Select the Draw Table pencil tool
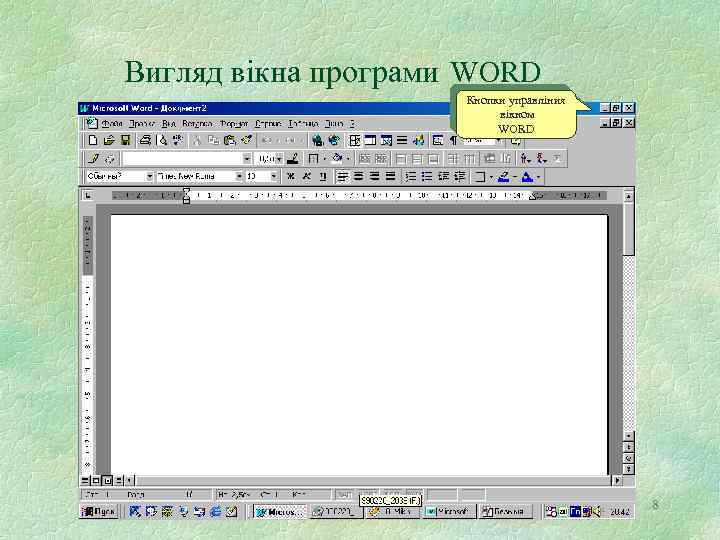 (x=94, y=159)
